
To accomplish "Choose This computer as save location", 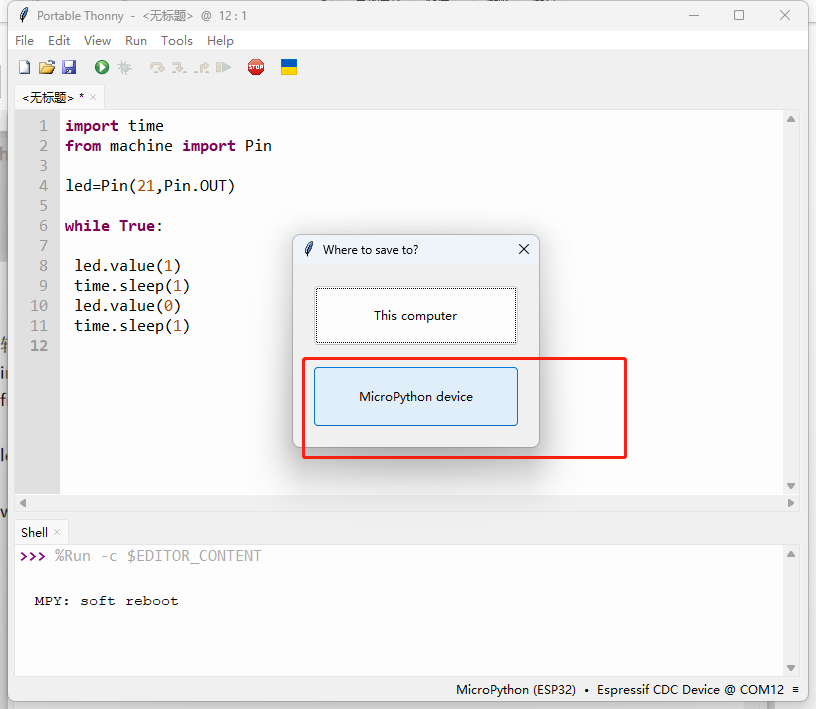I will [x=416, y=315].
